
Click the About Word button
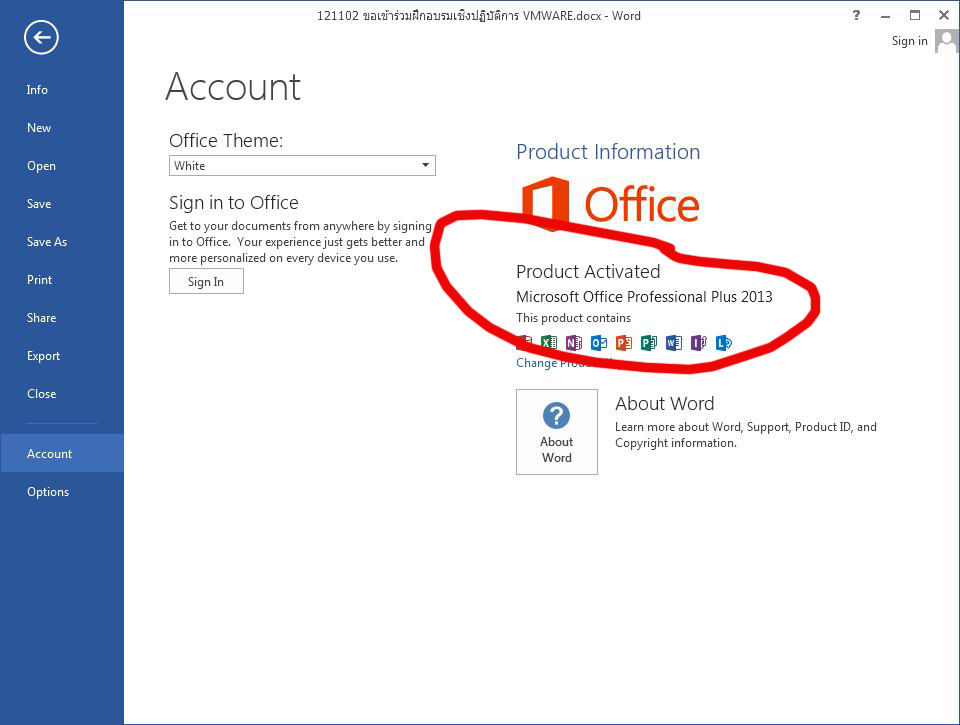pyautogui.click(x=557, y=432)
